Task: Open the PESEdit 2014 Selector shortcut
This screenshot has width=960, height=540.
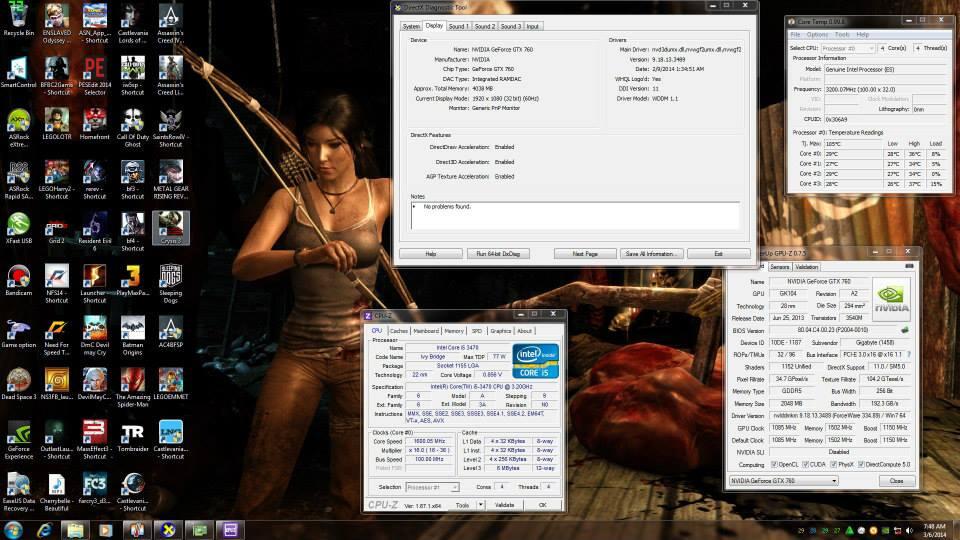Action: pyautogui.click(x=94, y=77)
